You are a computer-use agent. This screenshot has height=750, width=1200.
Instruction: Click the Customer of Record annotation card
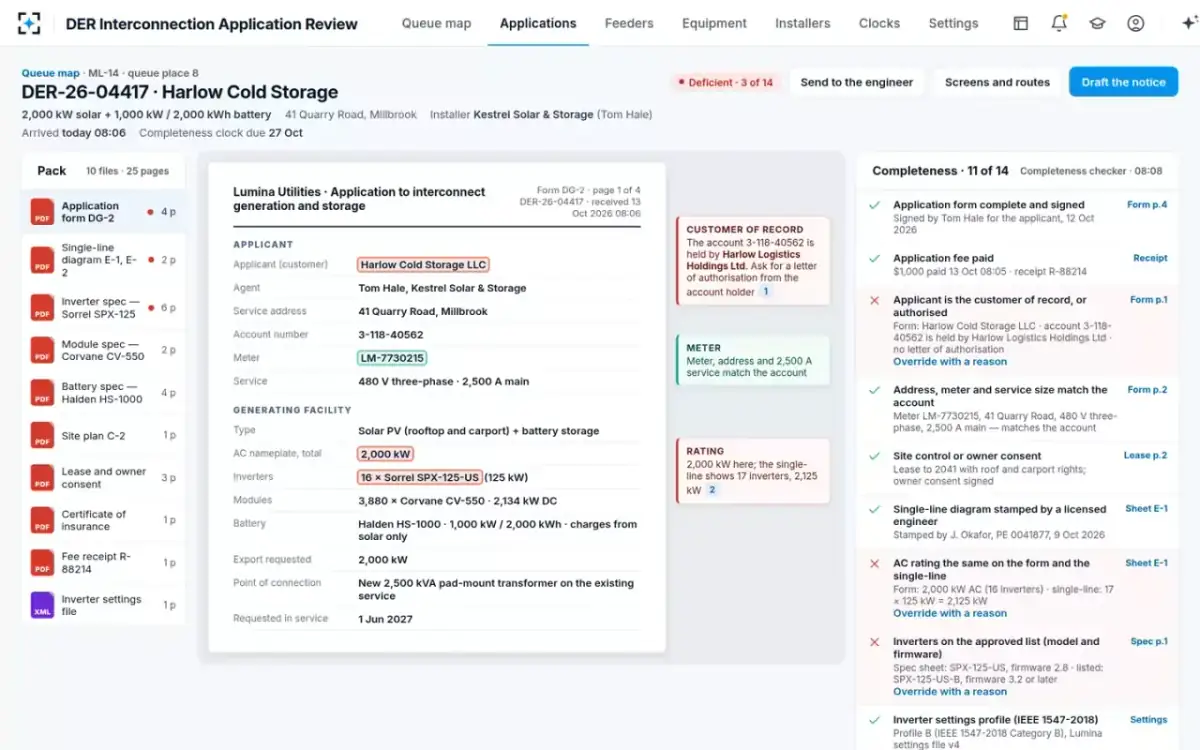click(753, 261)
